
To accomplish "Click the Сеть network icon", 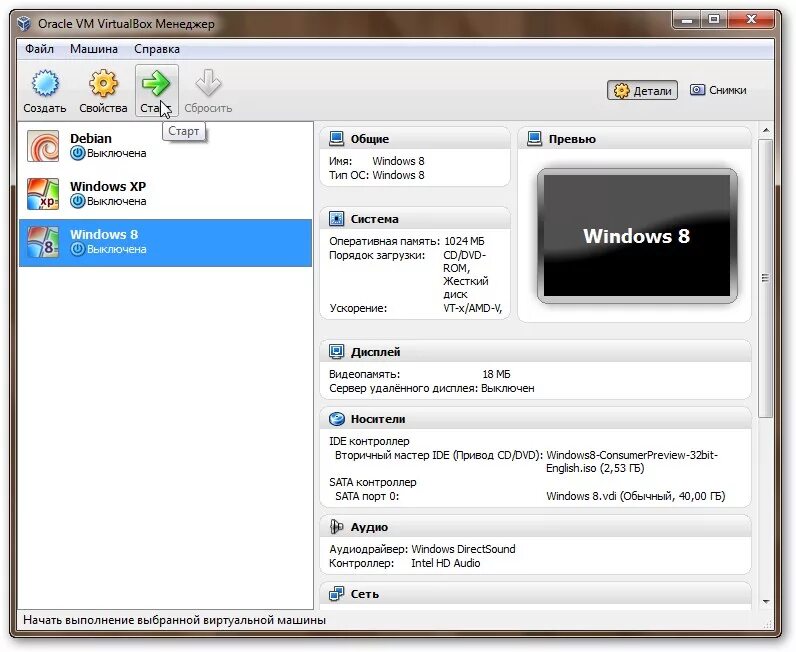I will pos(337,594).
